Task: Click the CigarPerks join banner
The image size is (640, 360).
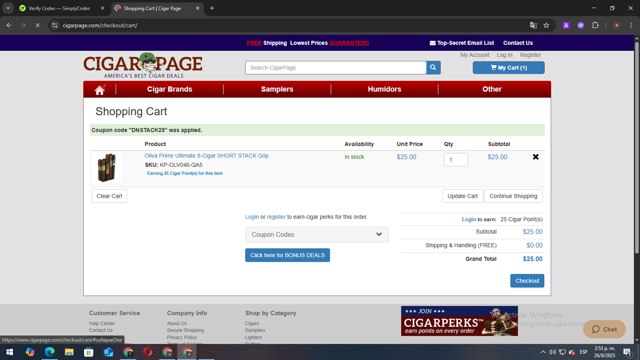Action: [x=459, y=321]
